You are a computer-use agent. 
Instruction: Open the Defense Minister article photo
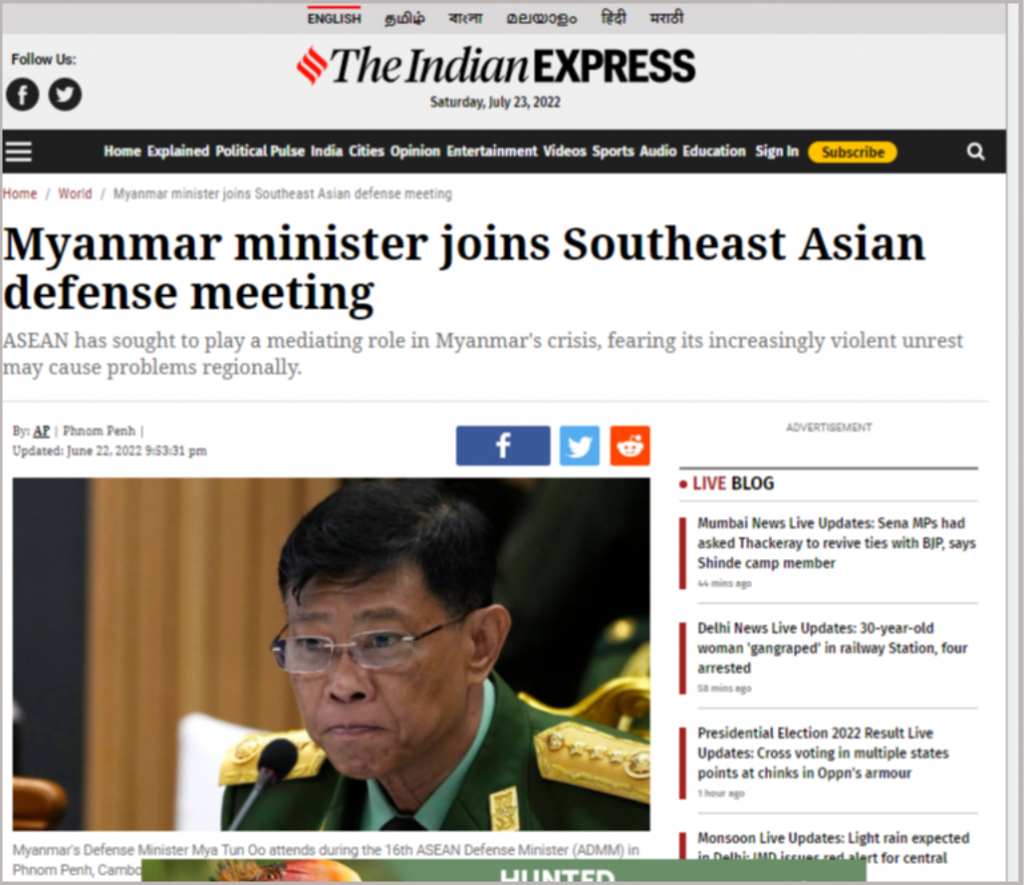(x=331, y=654)
